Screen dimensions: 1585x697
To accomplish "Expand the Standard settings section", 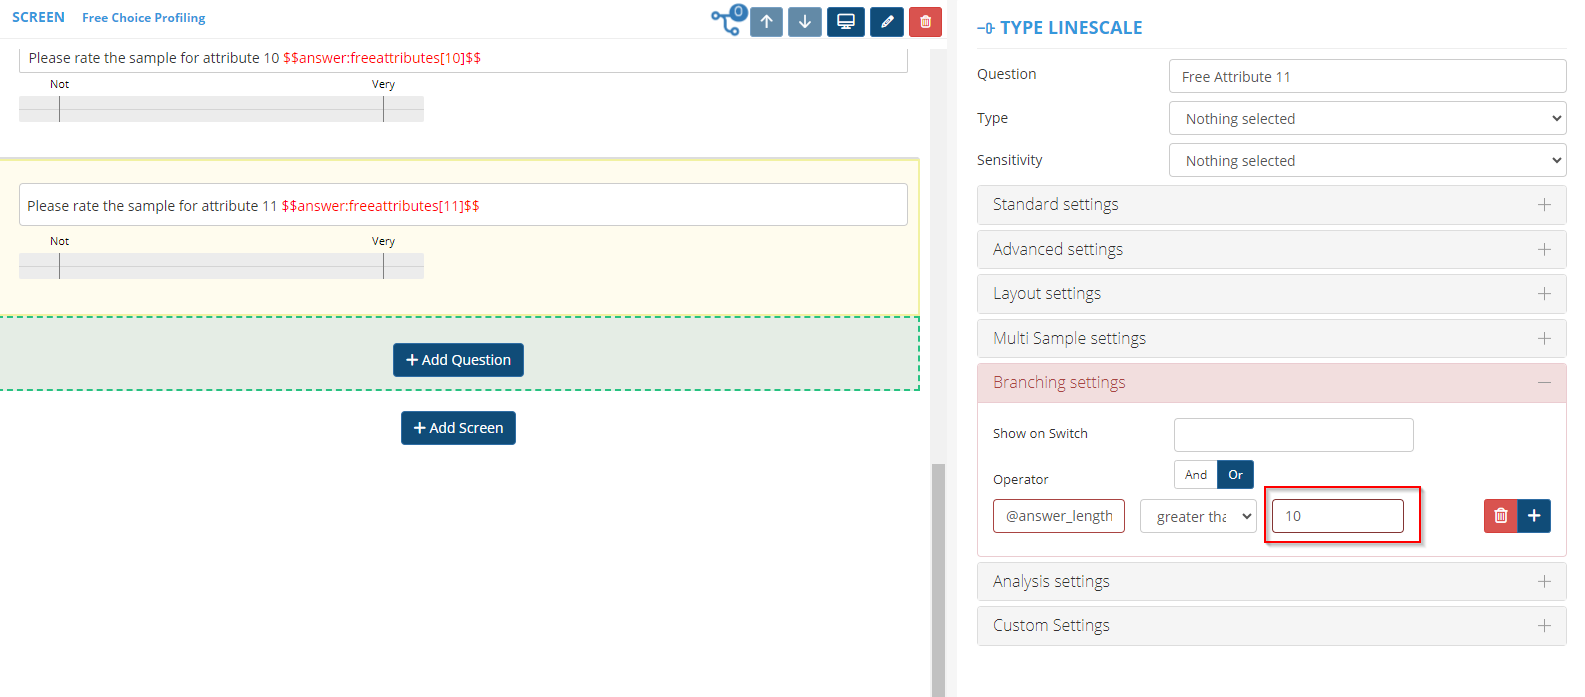I will pyautogui.click(x=1271, y=205).
